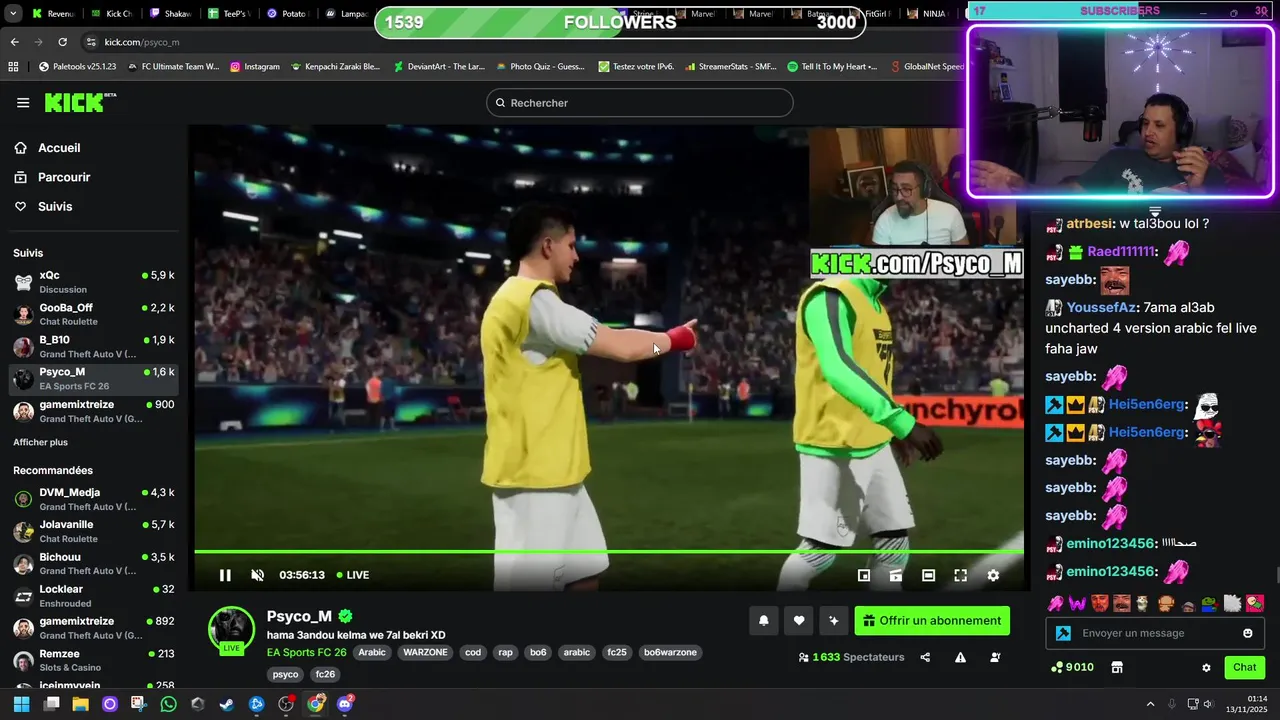Screen dimensions: 1280x720
Task: Open Locklear recommended channel
Action: (x=94, y=595)
